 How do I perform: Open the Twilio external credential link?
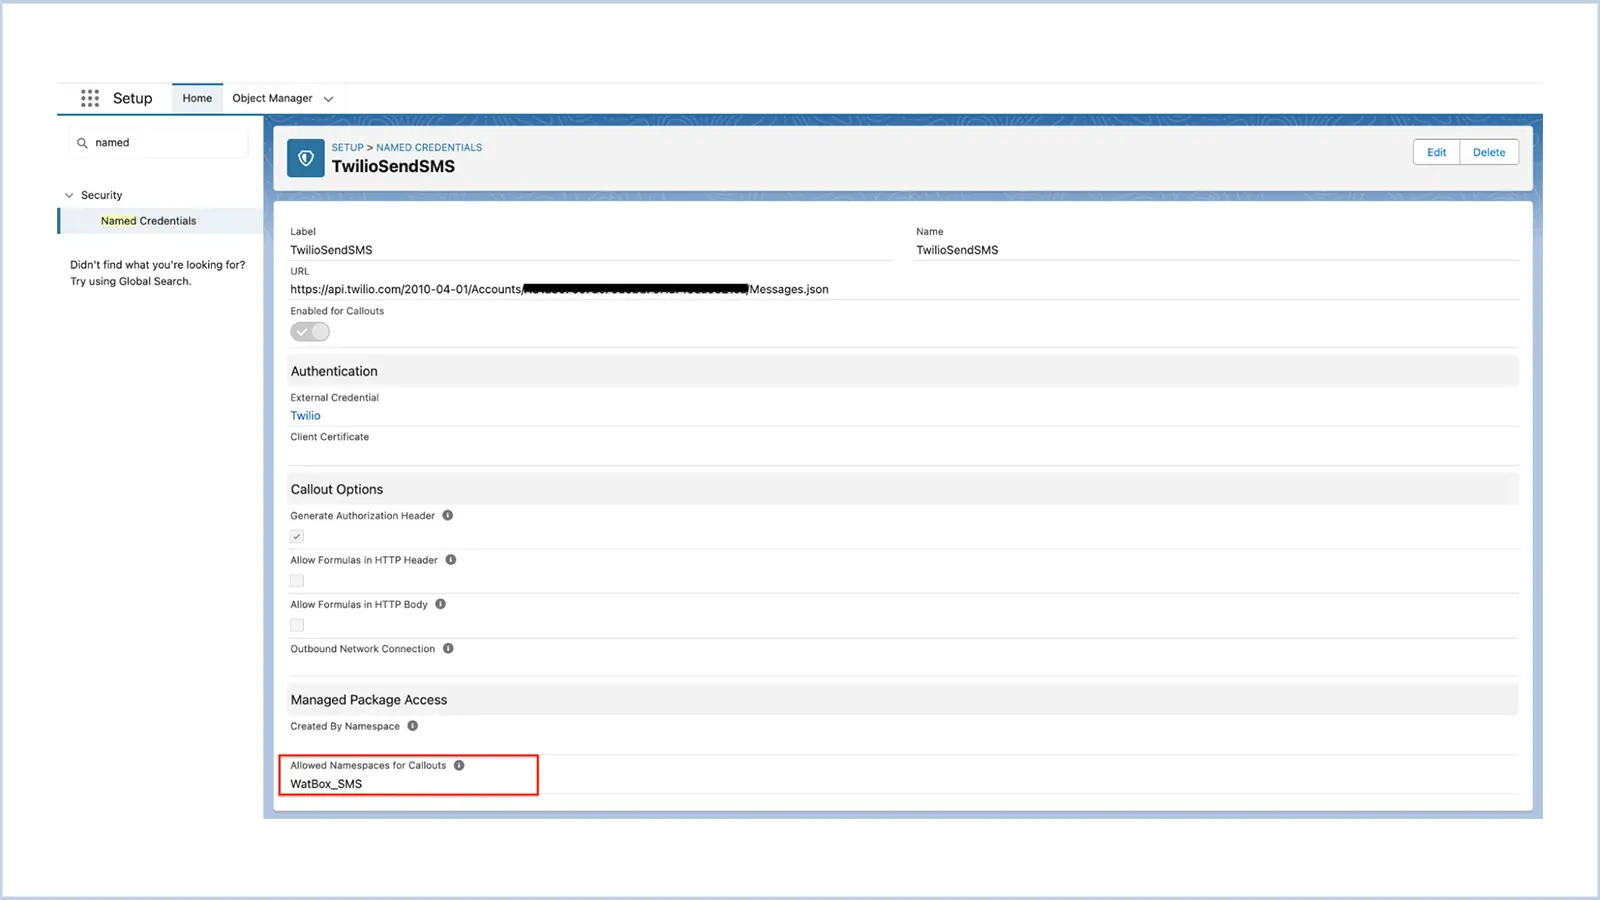(305, 416)
